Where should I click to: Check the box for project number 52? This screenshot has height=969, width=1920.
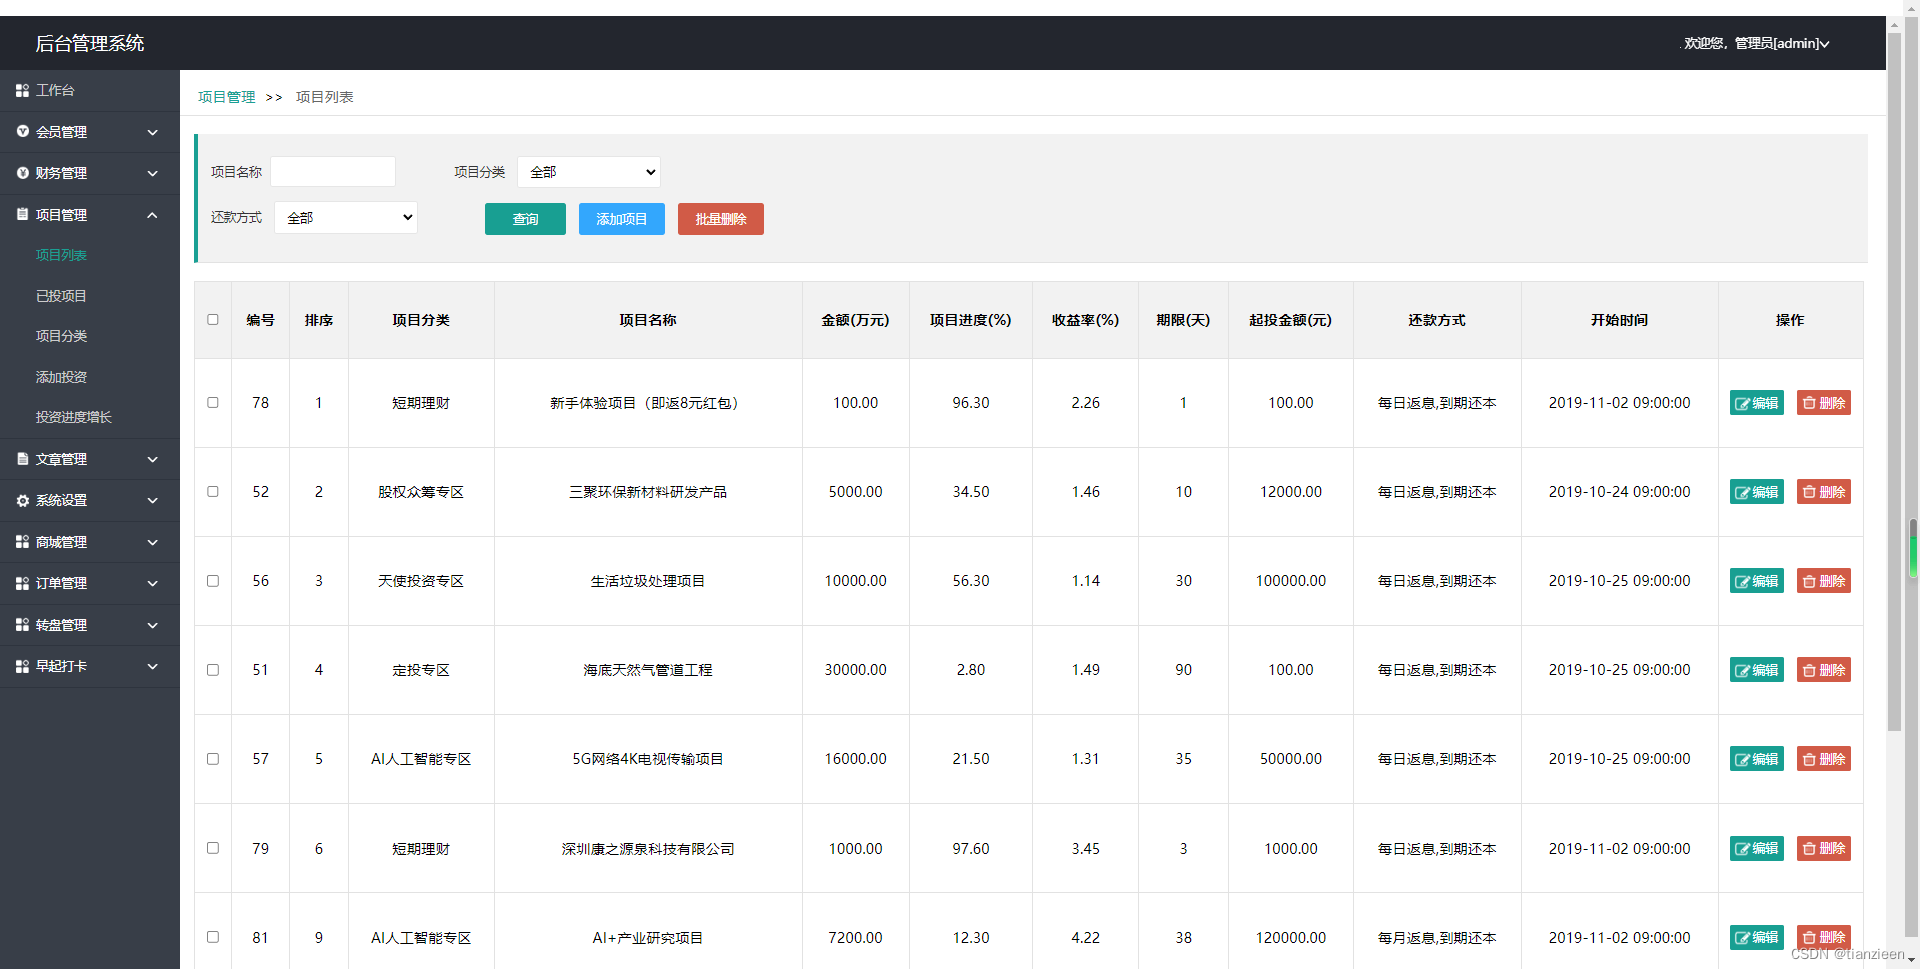(x=213, y=491)
